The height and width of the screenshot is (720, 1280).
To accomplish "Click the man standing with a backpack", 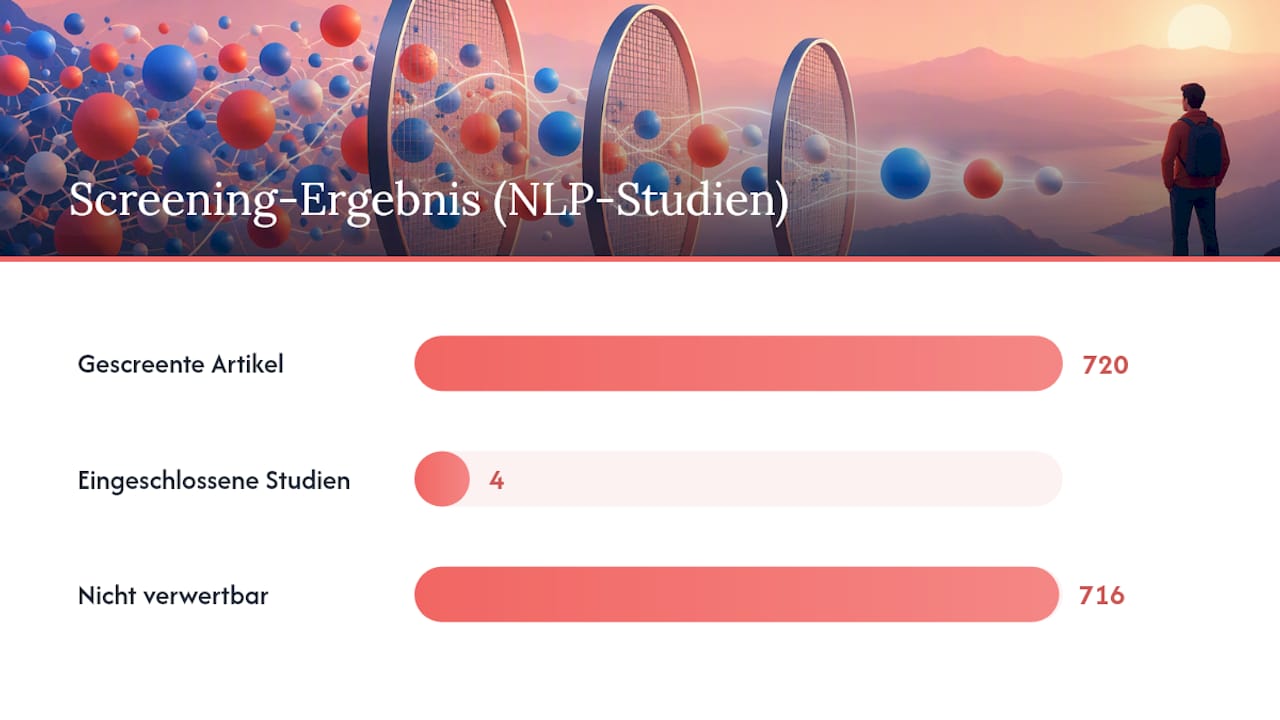I will (x=1196, y=170).
